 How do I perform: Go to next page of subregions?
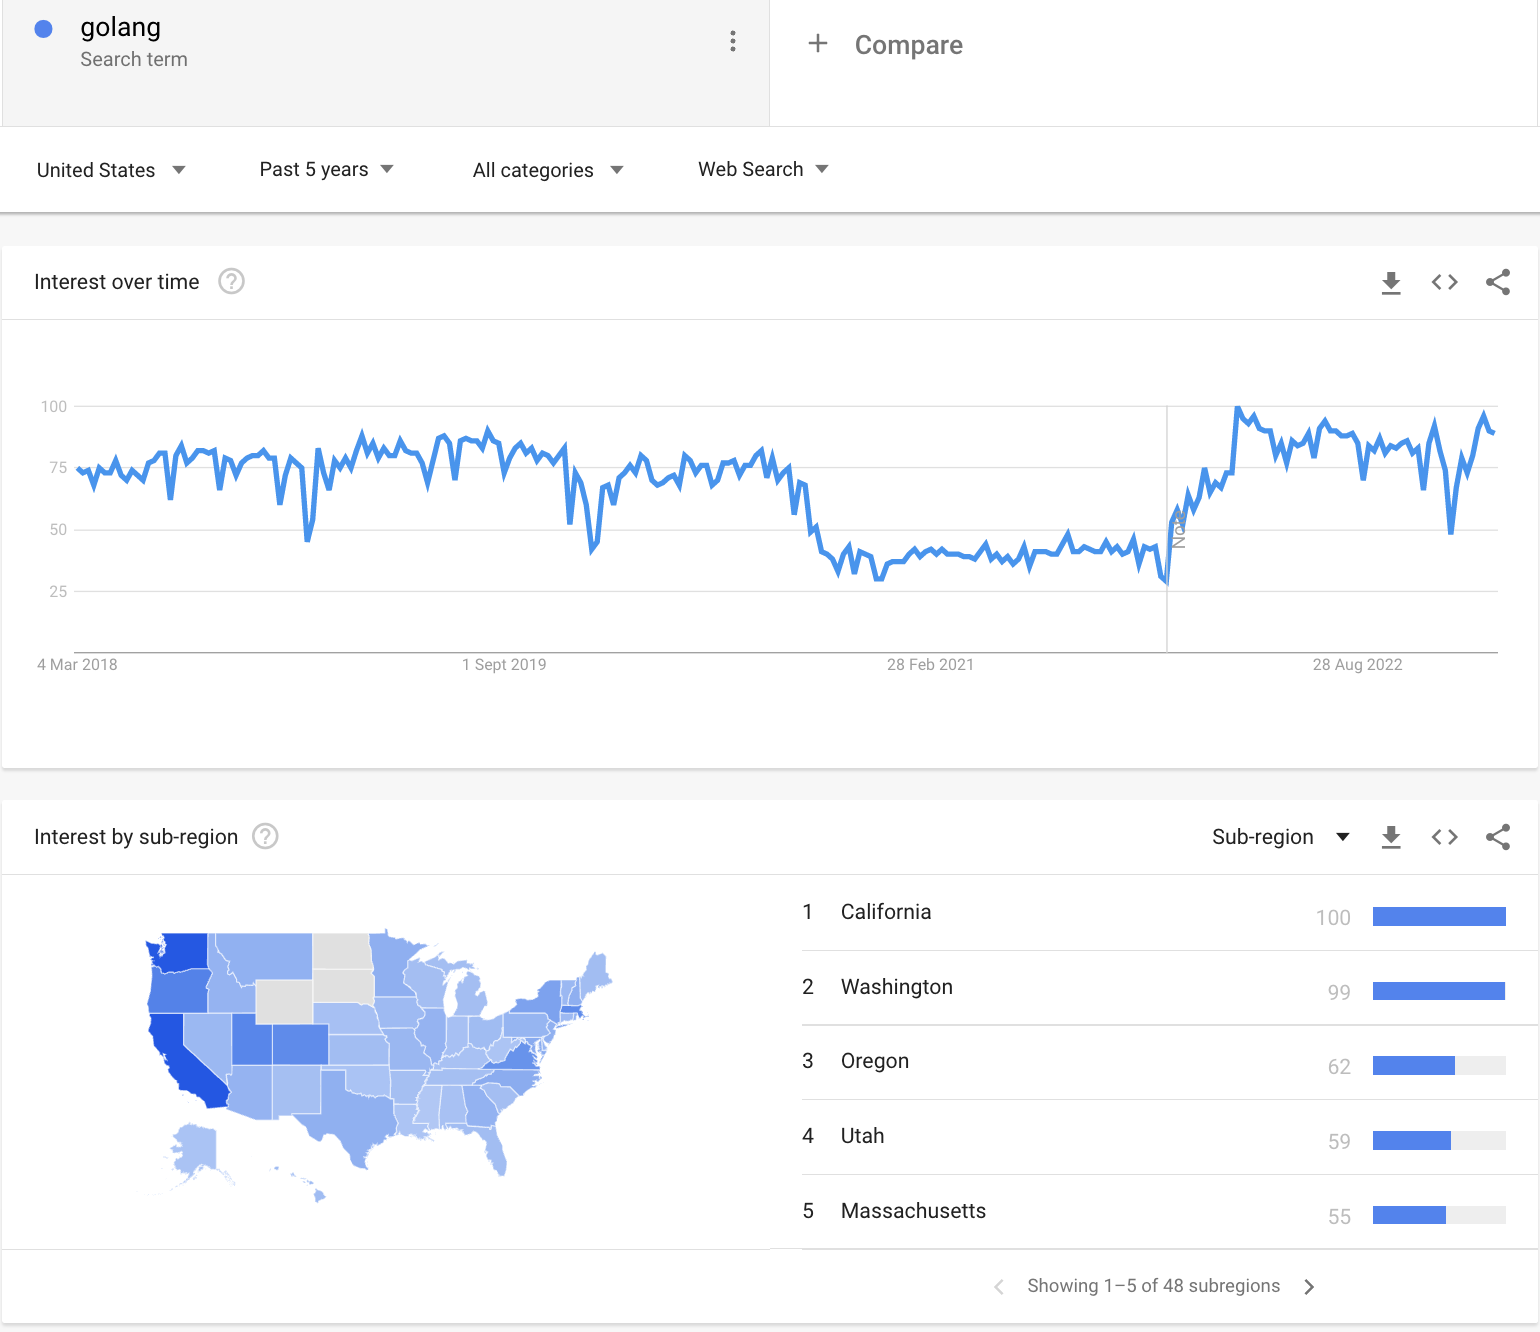point(1309,1286)
